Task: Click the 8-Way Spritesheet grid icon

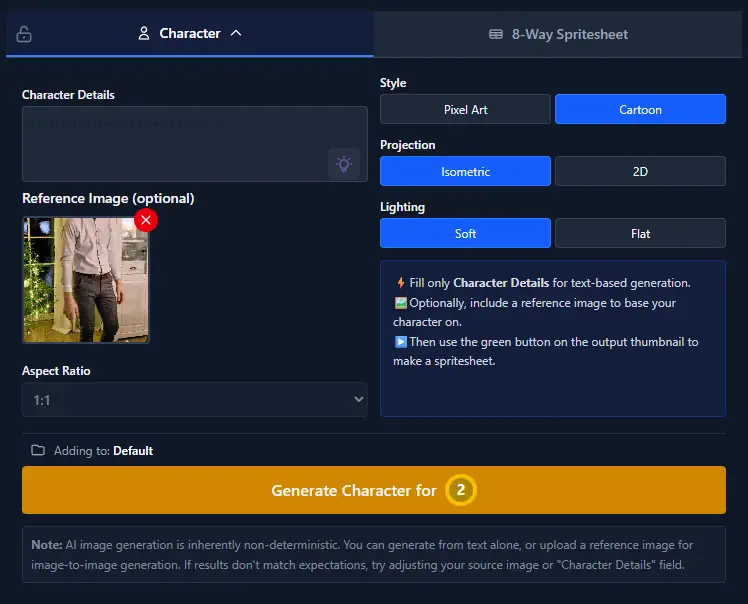Action: [x=496, y=34]
